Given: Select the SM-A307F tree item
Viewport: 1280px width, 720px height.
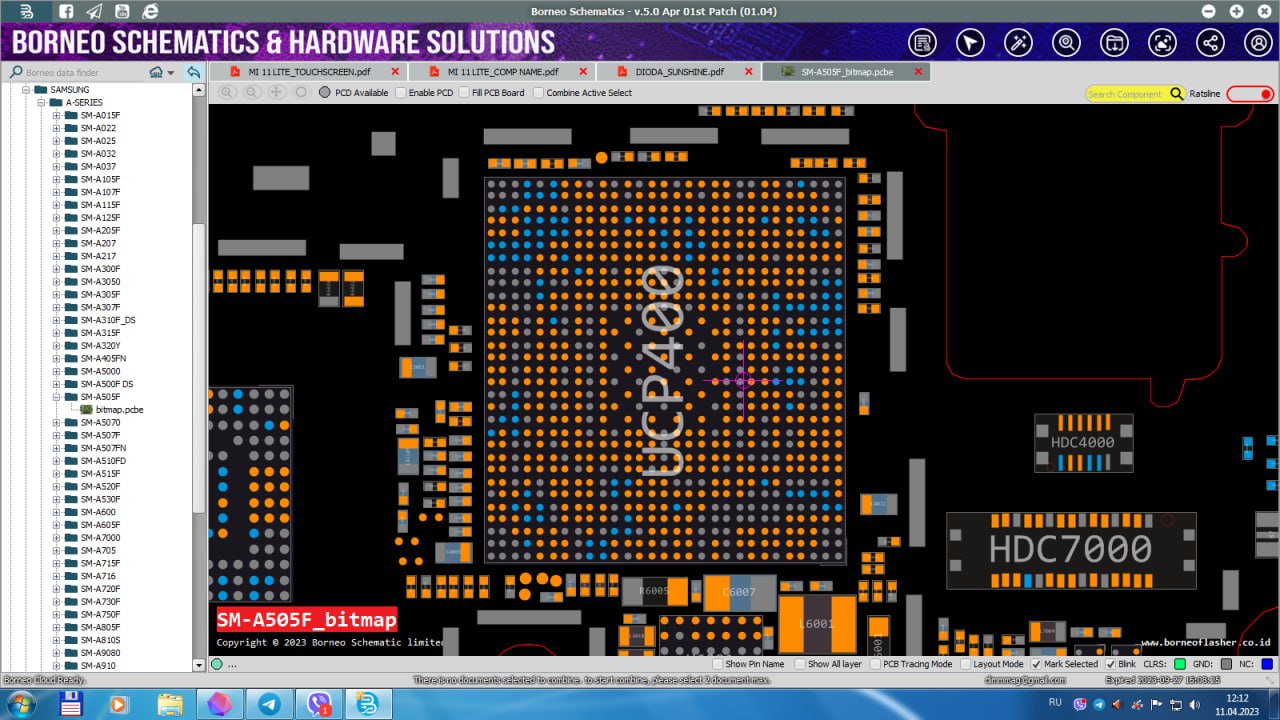Looking at the screenshot, I should 100,307.
